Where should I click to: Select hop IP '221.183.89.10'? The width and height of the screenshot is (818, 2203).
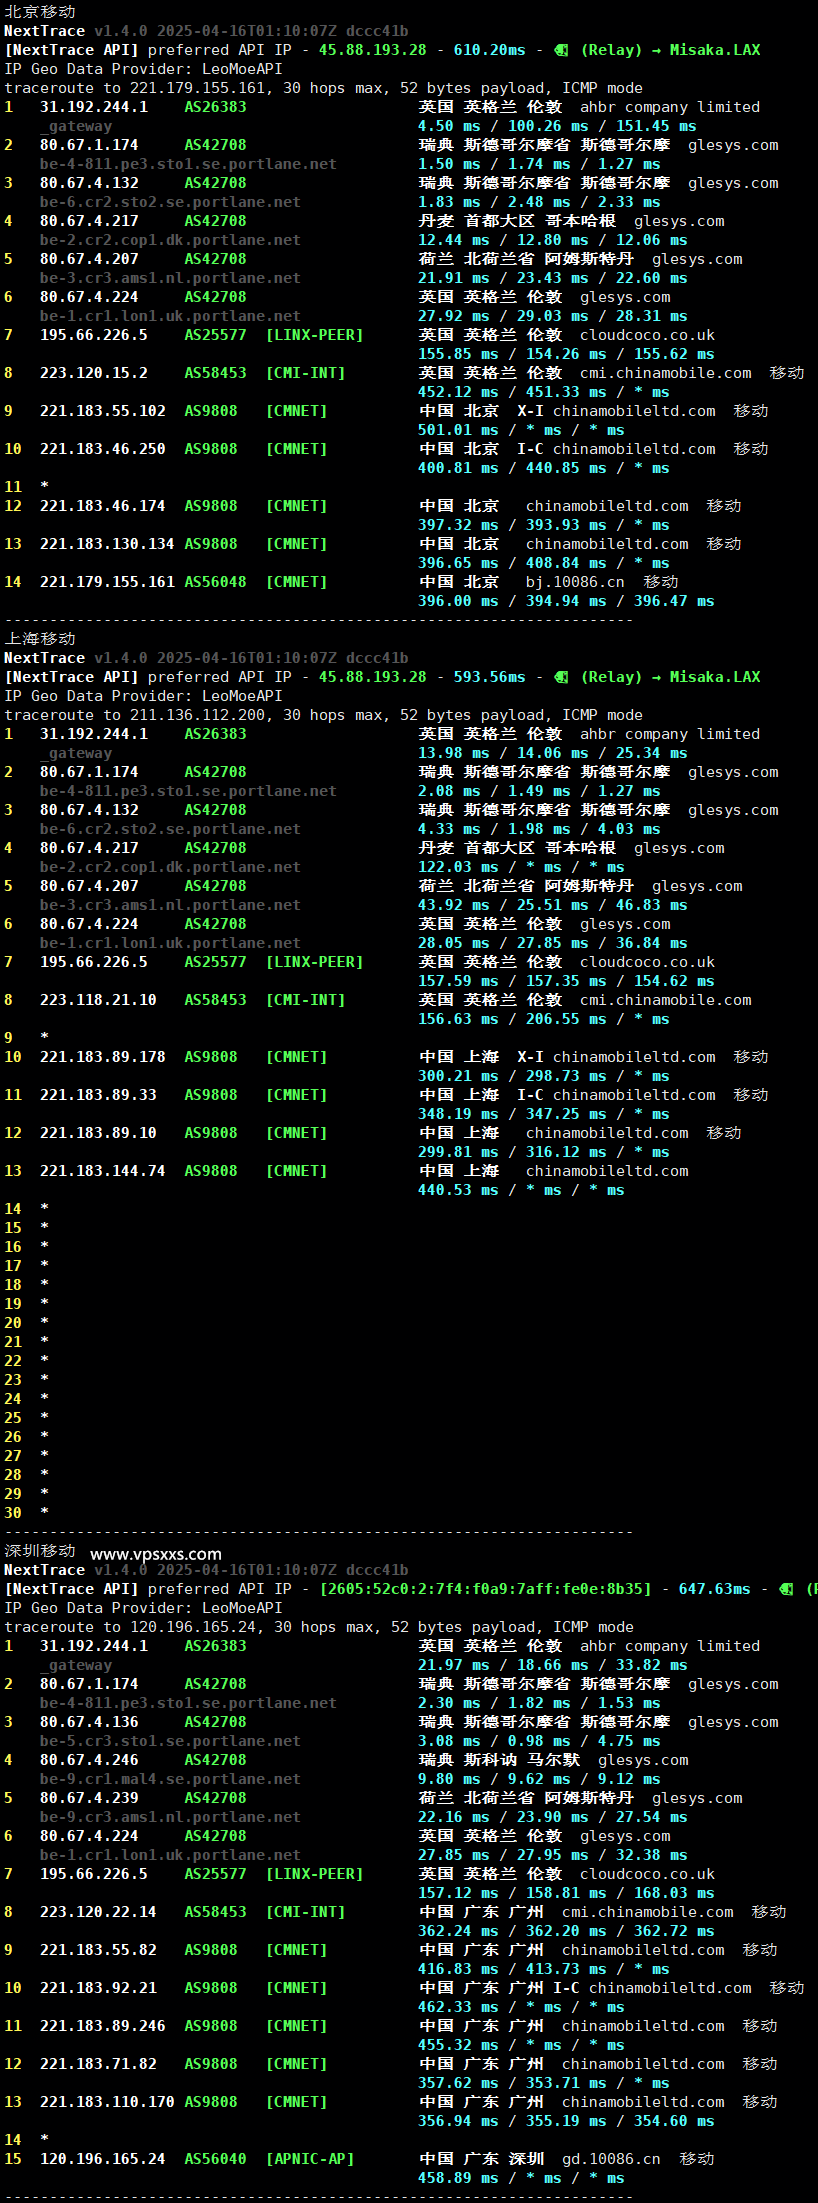tap(98, 1133)
